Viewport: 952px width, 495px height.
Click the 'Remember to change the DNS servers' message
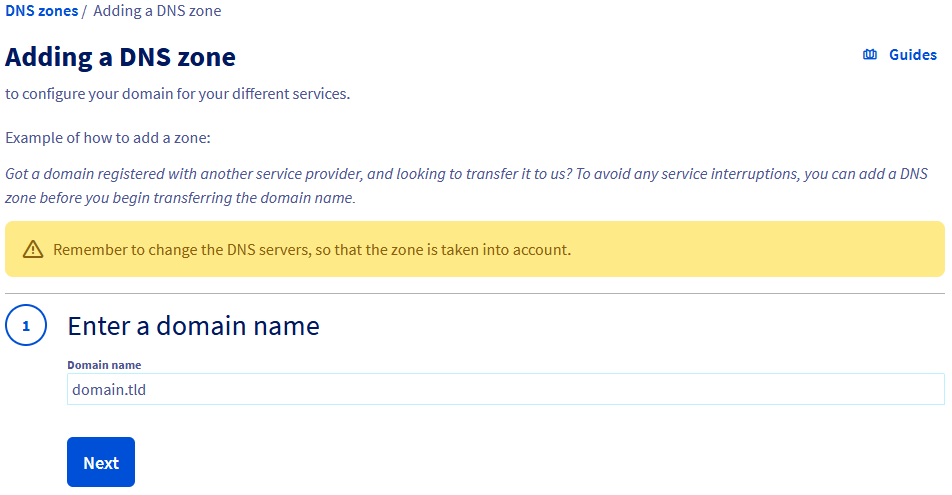click(x=311, y=249)
